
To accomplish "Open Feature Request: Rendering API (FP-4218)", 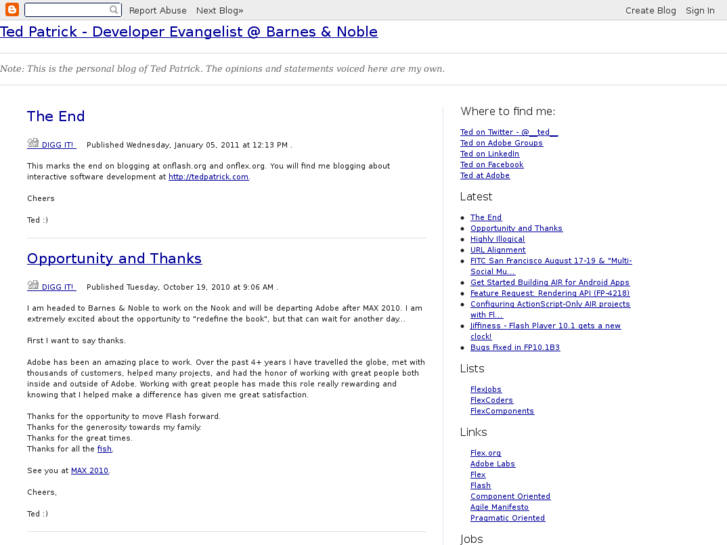I will click(550, 293).
